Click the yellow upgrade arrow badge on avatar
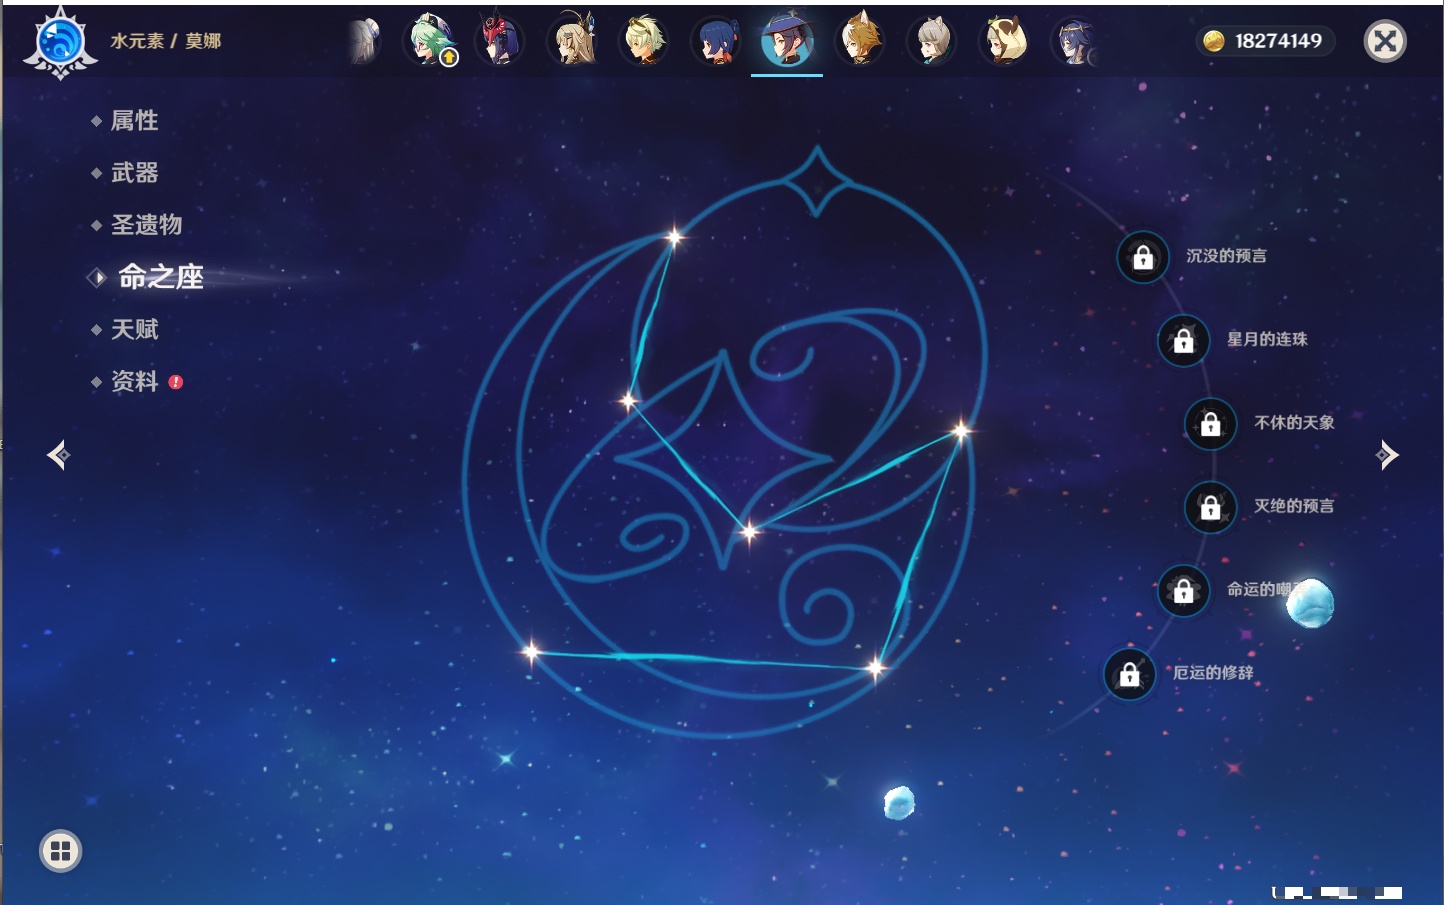Viewport: 1444px width, 905px height. (449, 58)
